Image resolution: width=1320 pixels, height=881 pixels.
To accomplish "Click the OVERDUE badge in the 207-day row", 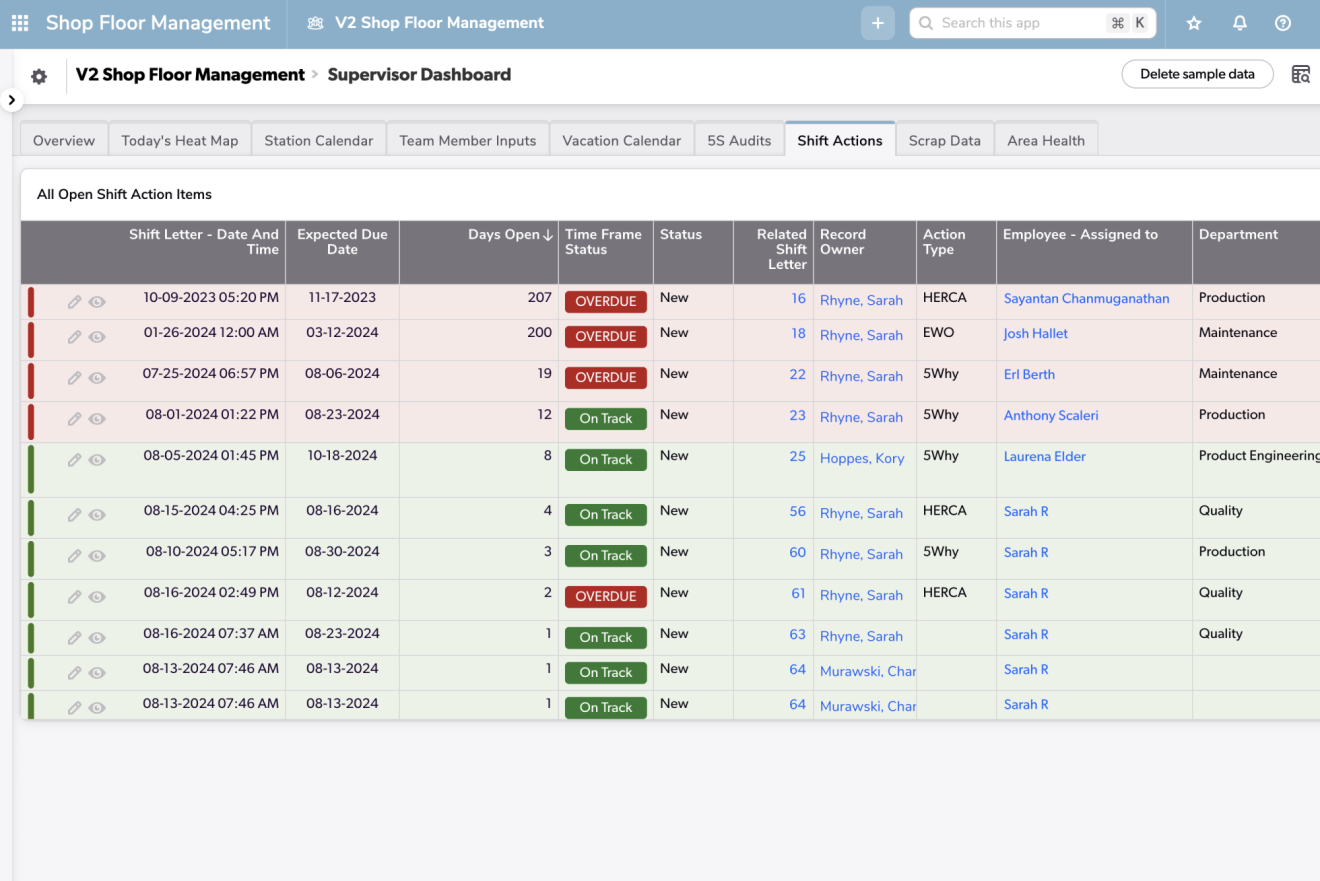I will [606, 301].
